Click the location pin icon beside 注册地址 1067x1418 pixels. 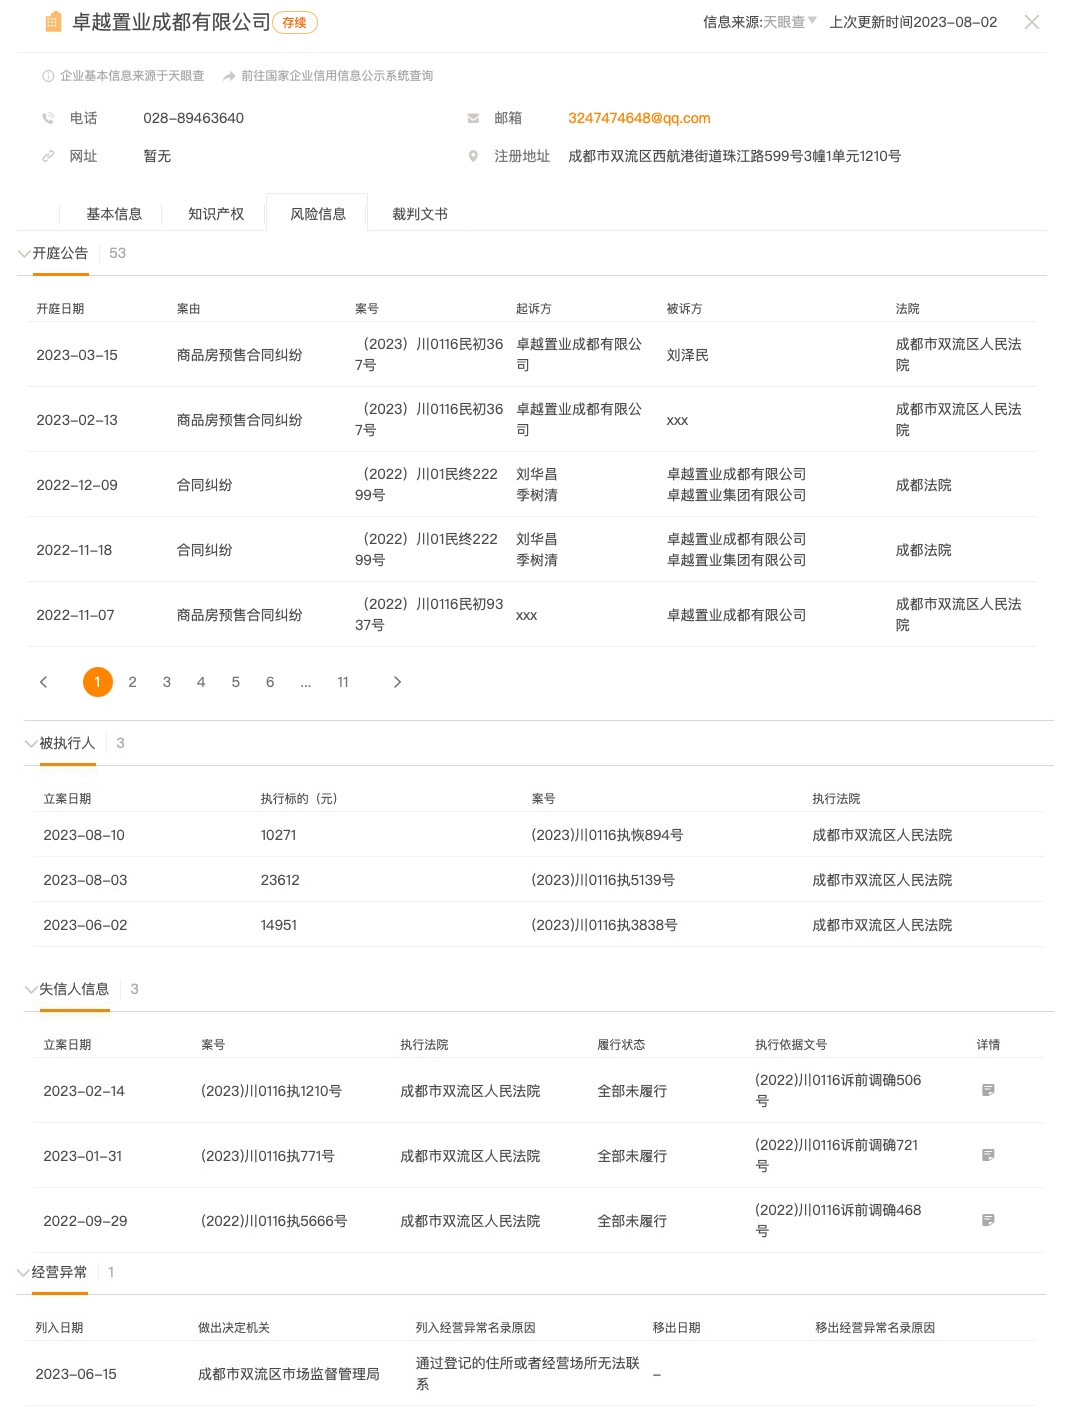[473, 156]
